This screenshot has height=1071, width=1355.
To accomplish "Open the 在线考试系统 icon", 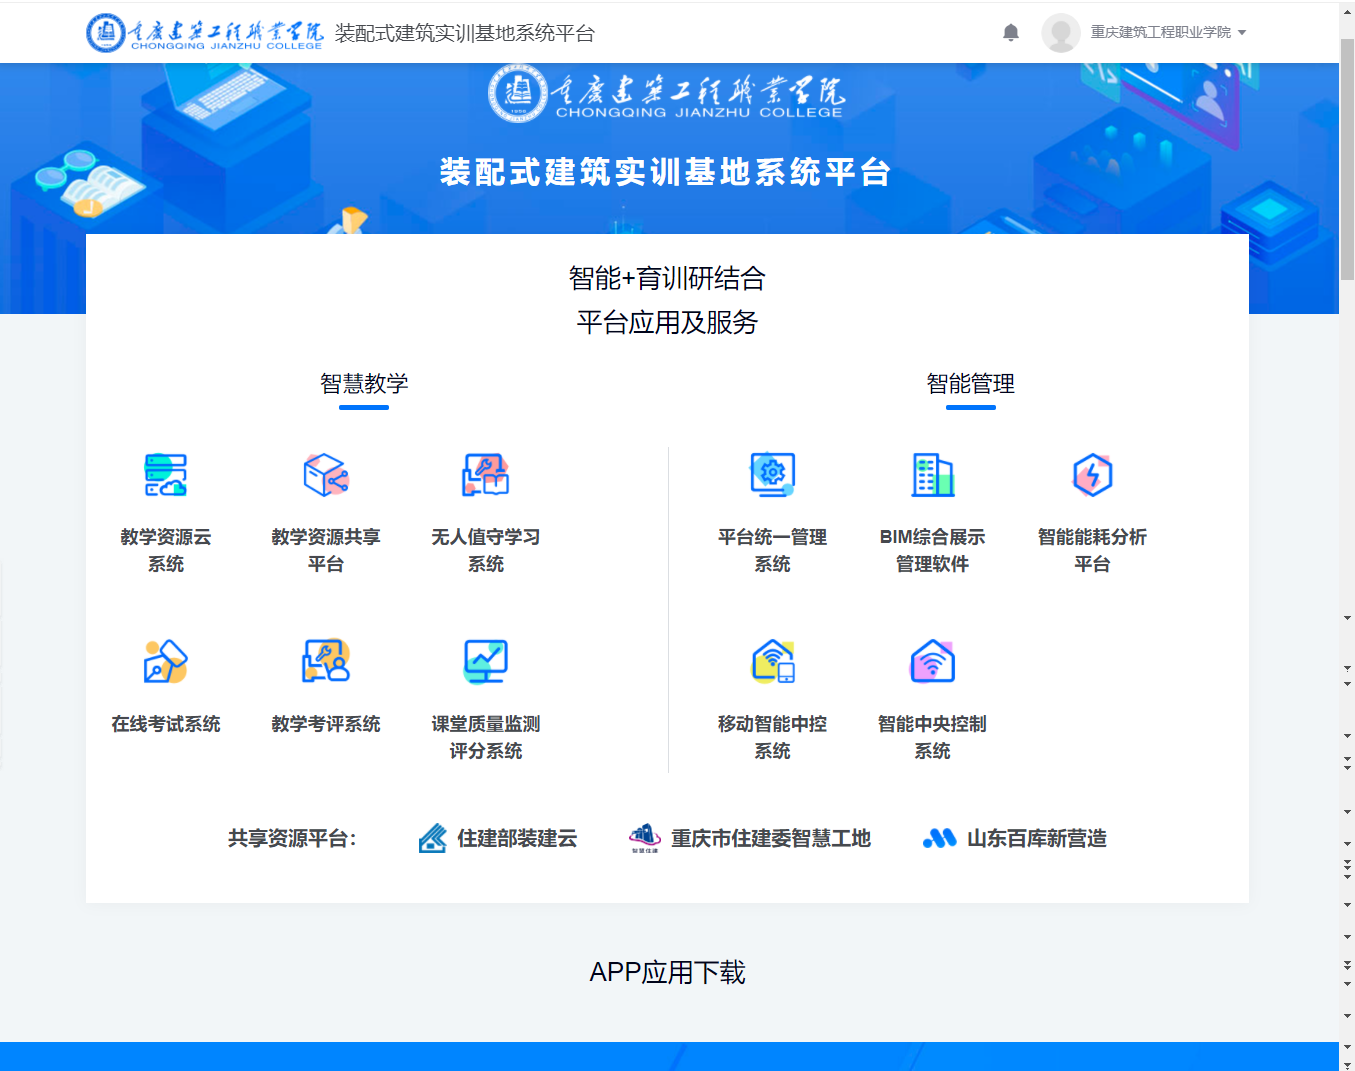I will pos(166,662).
